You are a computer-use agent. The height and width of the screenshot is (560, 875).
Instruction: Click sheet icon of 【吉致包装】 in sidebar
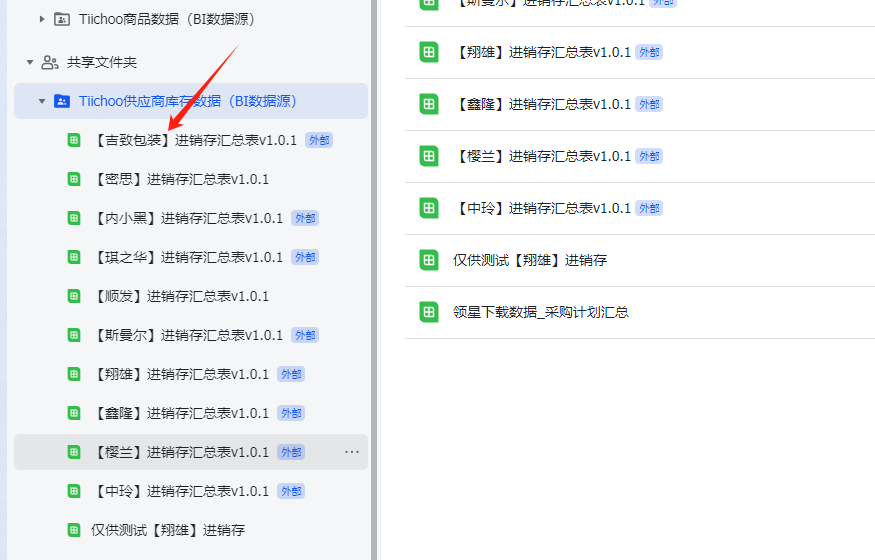coord(74,140)
